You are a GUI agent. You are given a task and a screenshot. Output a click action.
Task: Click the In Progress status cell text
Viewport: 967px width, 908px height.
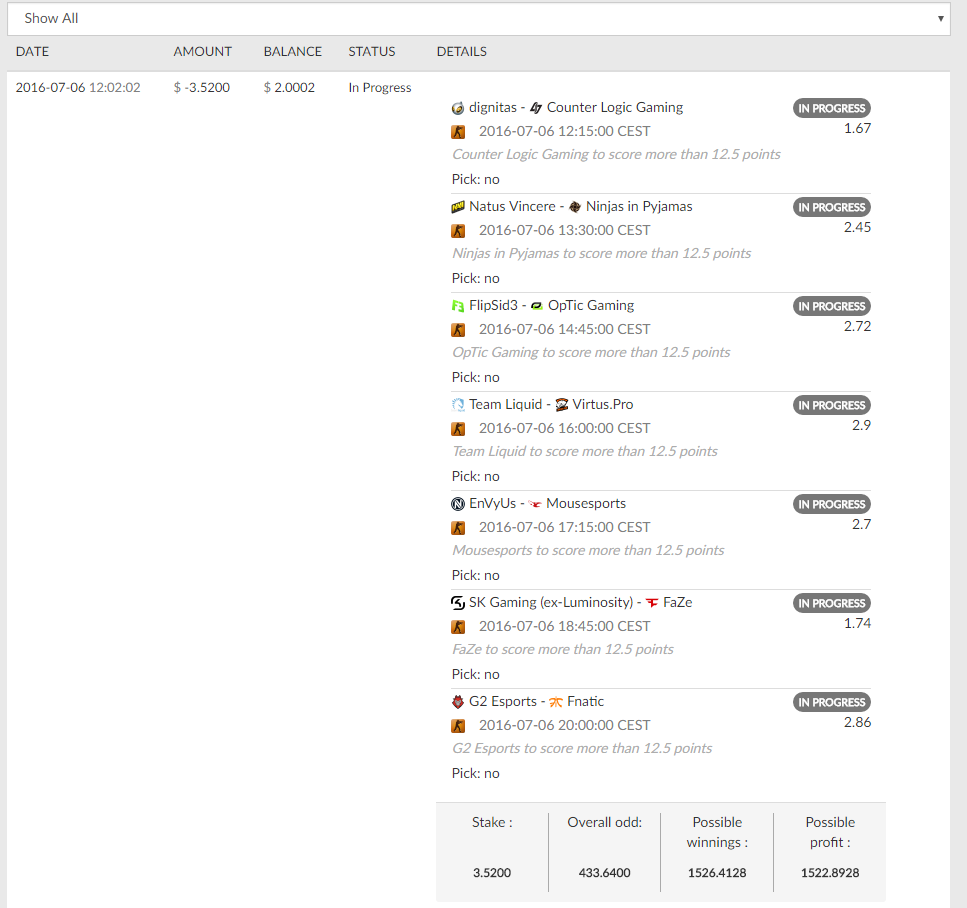pyautogui.click(x=380, y=88)
